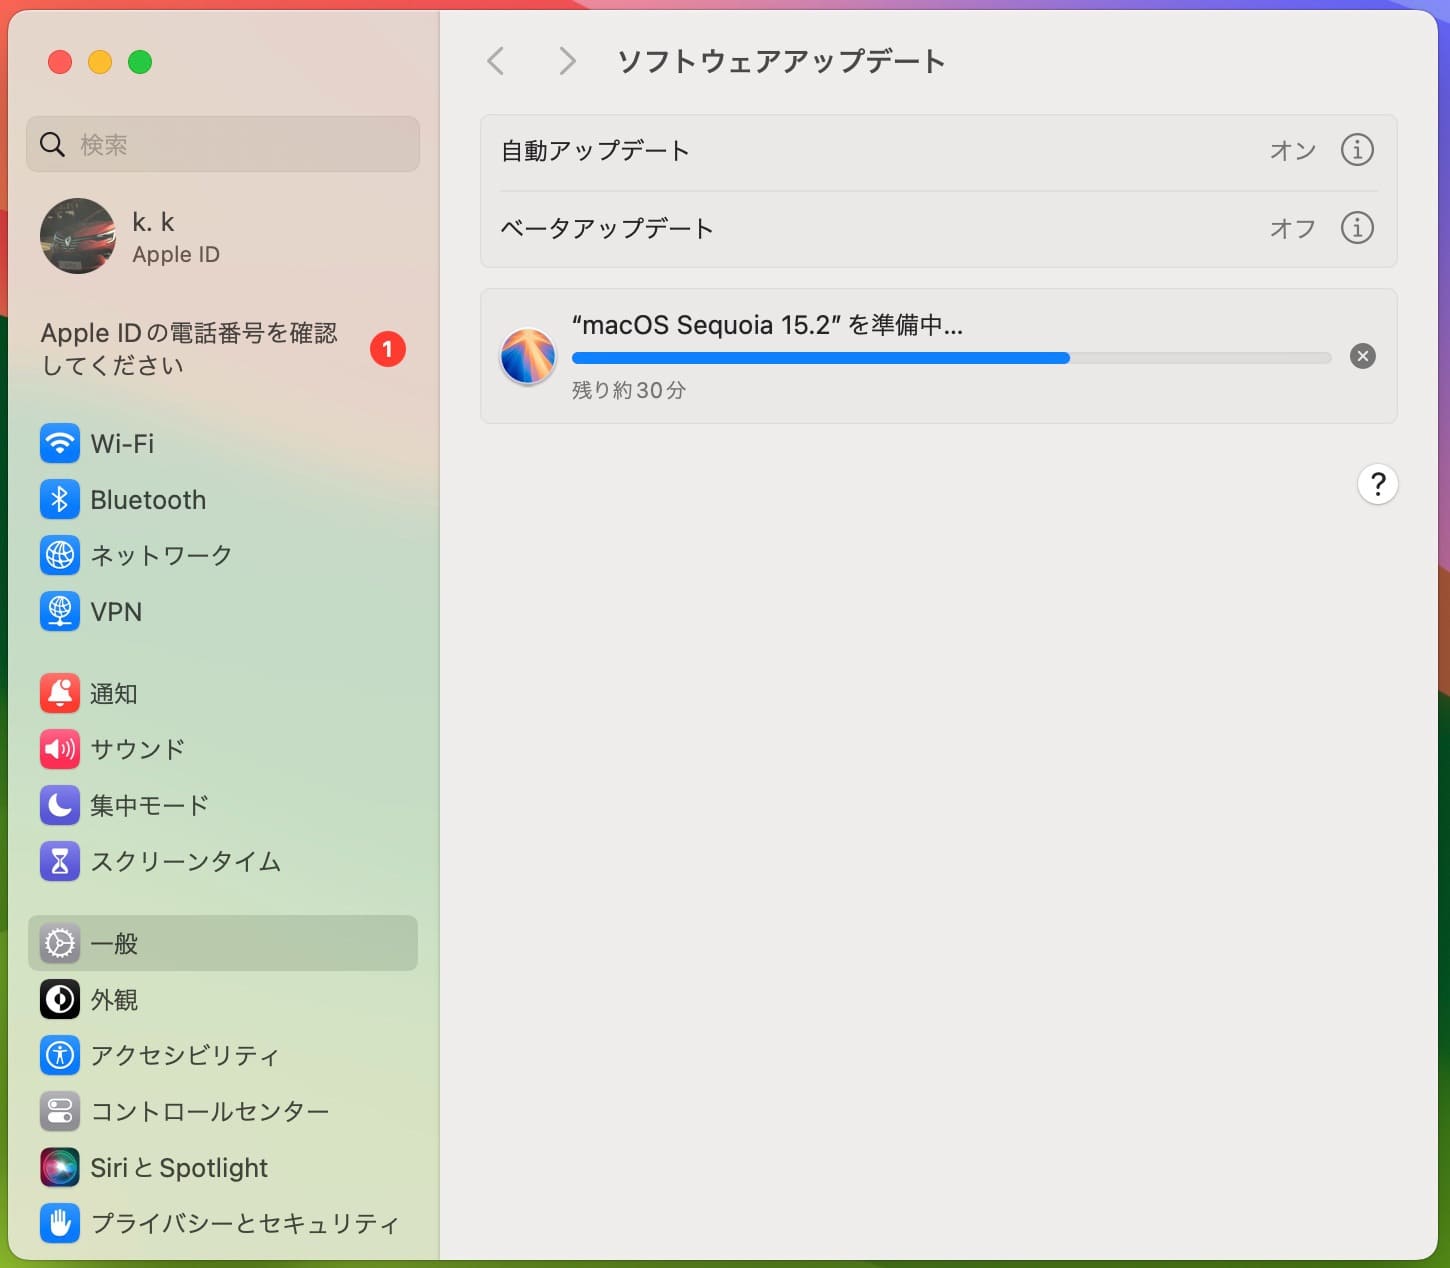The width and height of the screenshot is (1450, 1268).
Task: Click the green zoom window button
Action: 140,62
